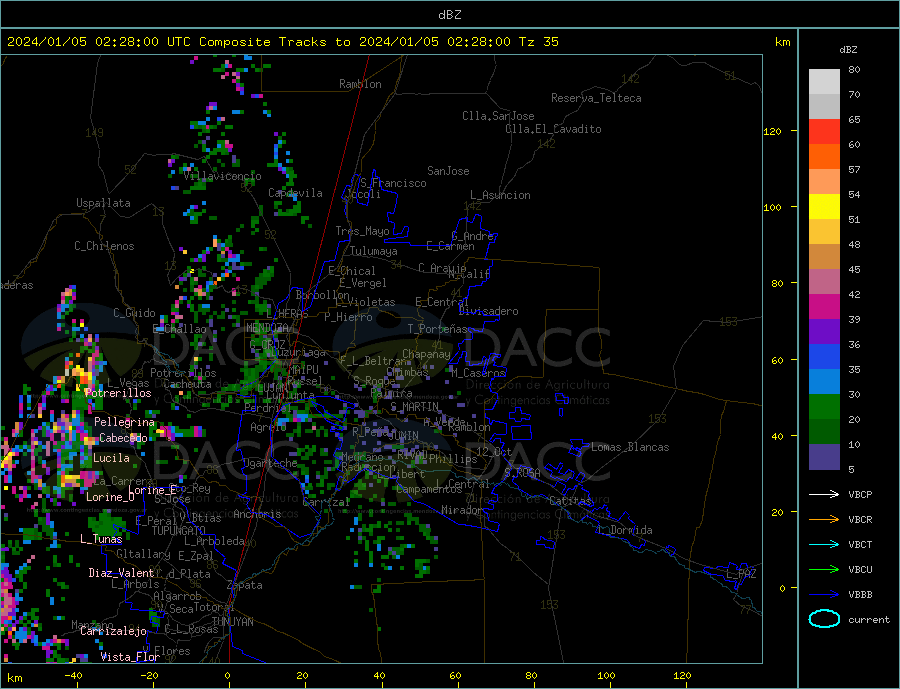This screenshot has height=689, width=900.
Task: Click the timestamp '2024/01/05 02:28:00 UTC Composite' header
Action: (139, 42)
